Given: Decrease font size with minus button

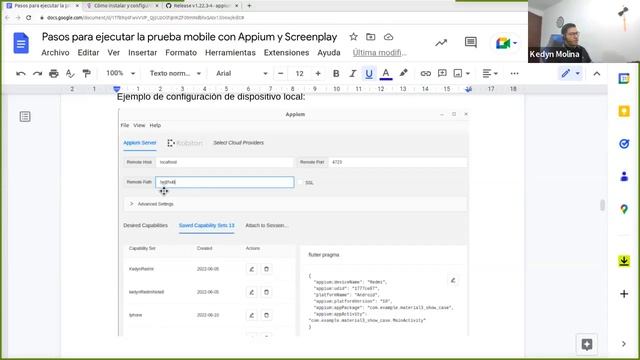Looking at the screenshot, I should tap(280, 73).
